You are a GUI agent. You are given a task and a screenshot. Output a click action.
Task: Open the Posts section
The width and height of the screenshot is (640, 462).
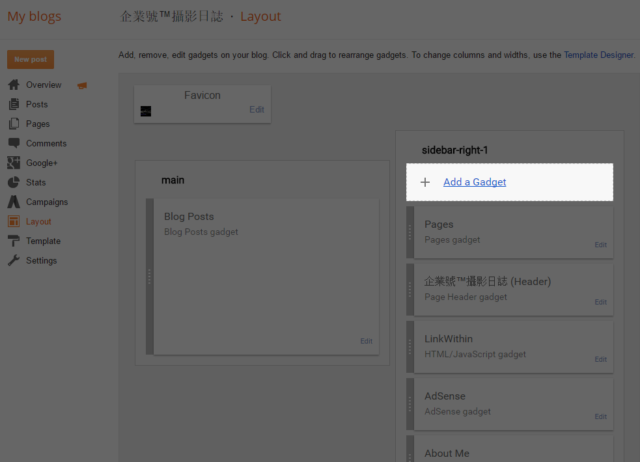point(37,104)
